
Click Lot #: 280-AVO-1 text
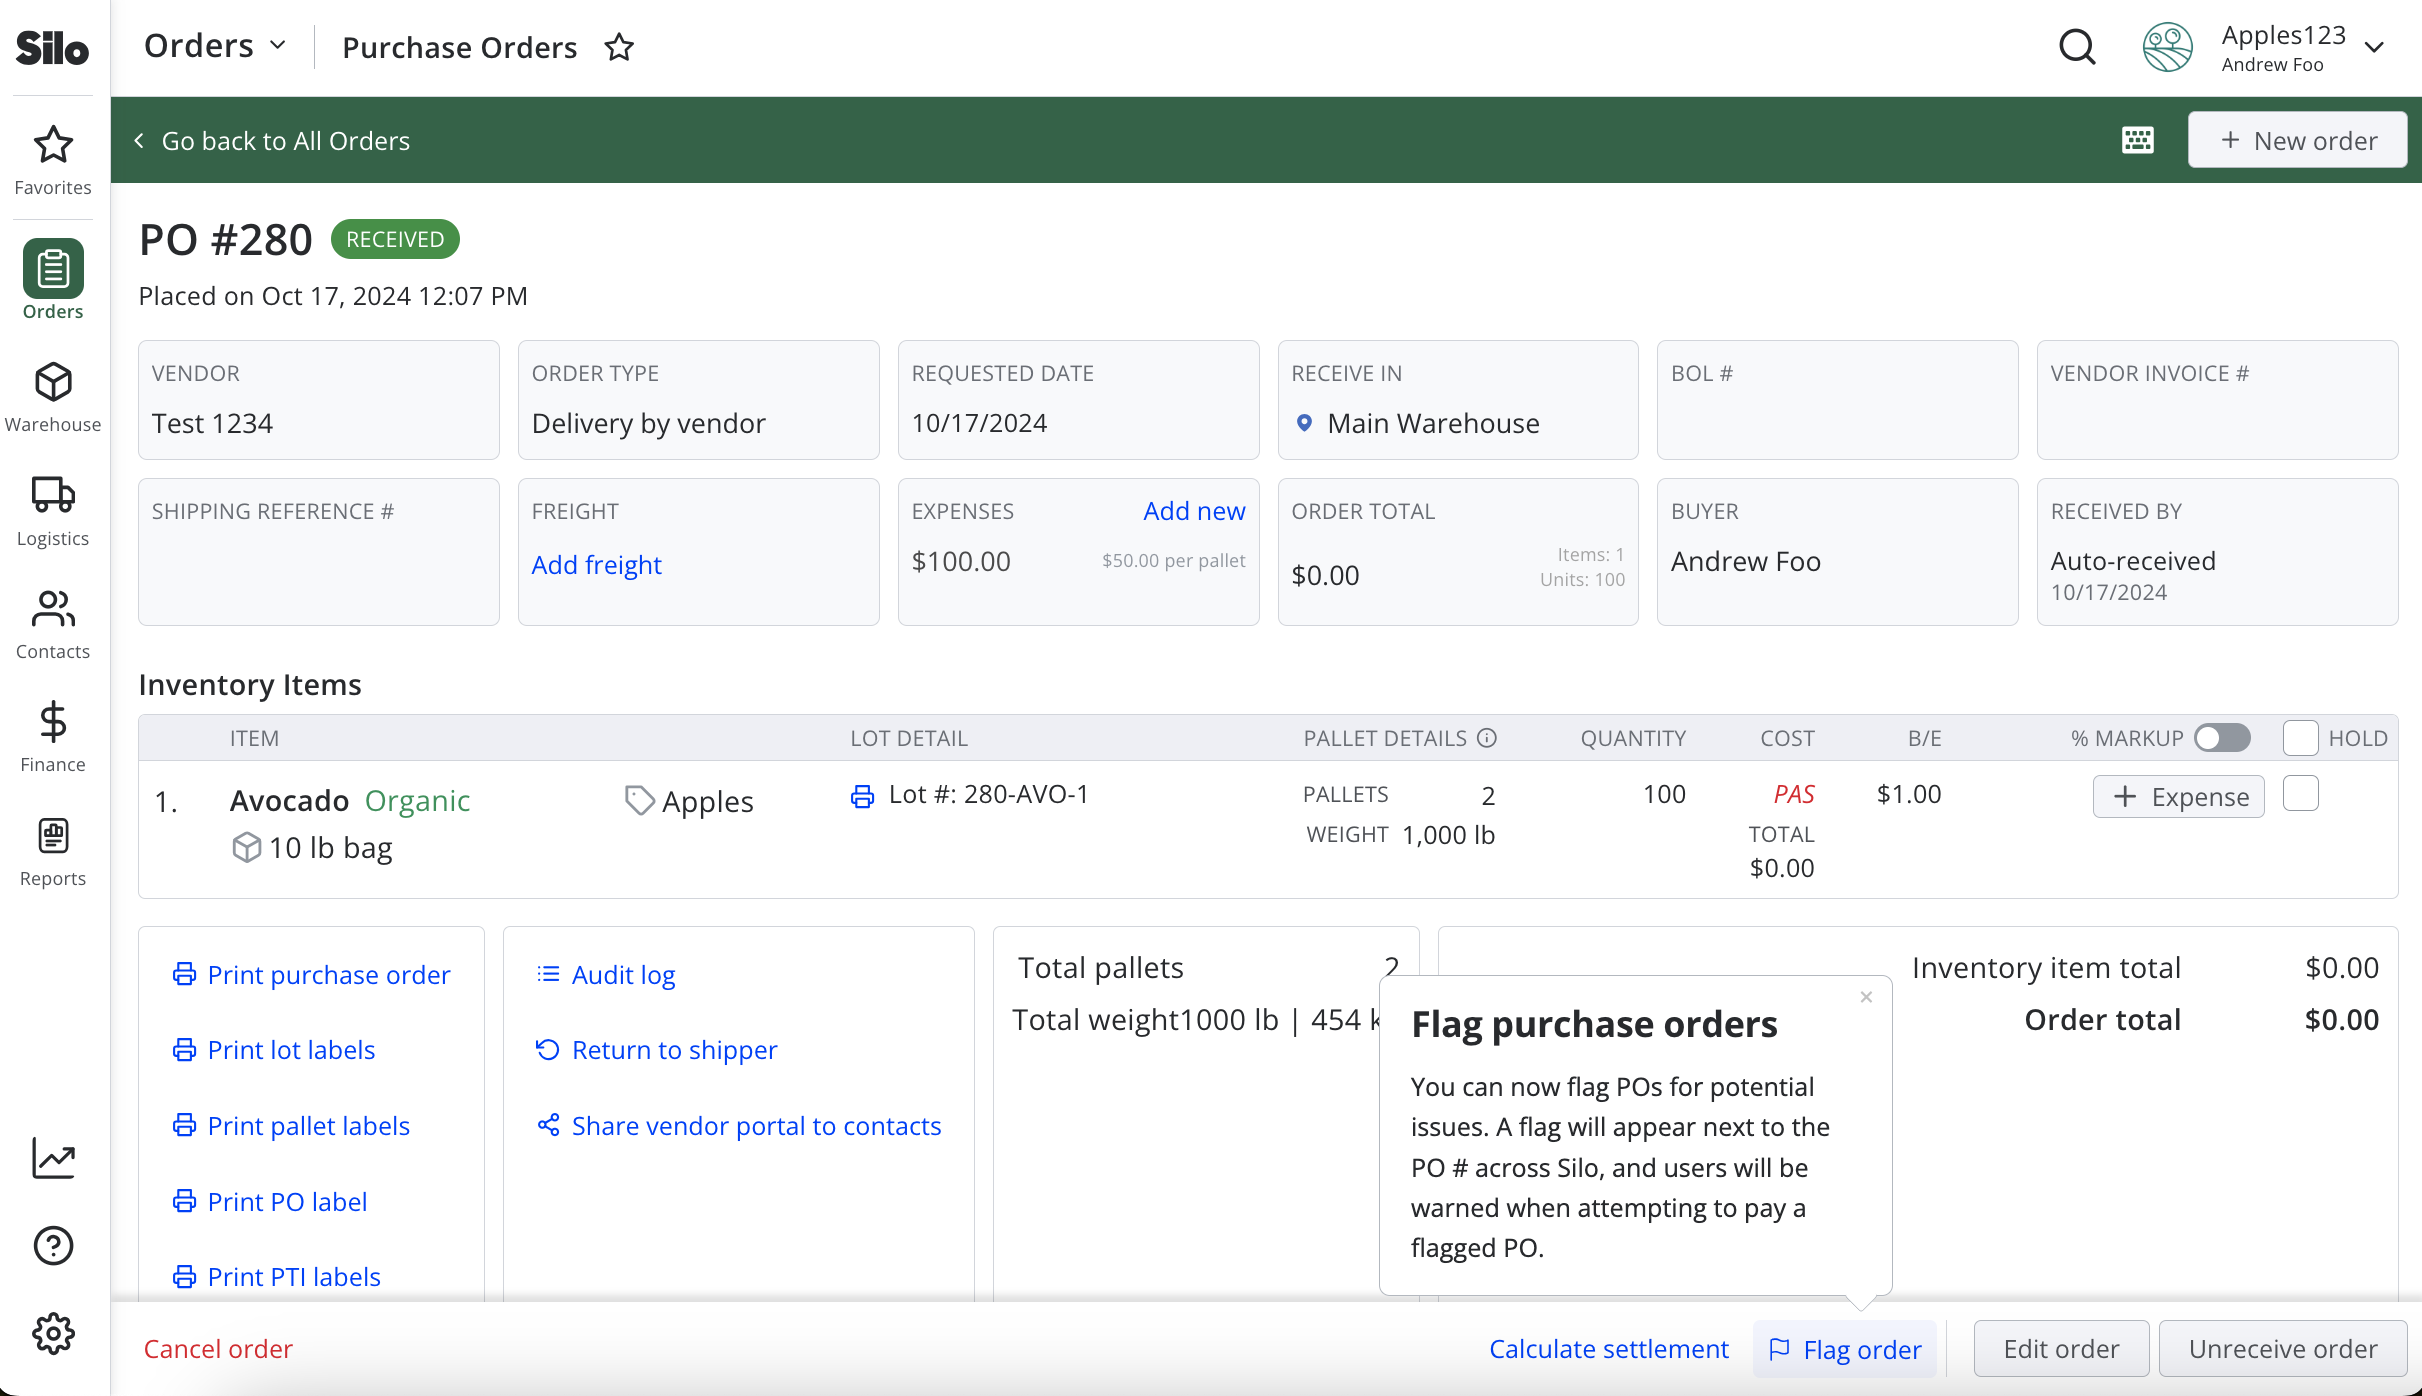988,794
